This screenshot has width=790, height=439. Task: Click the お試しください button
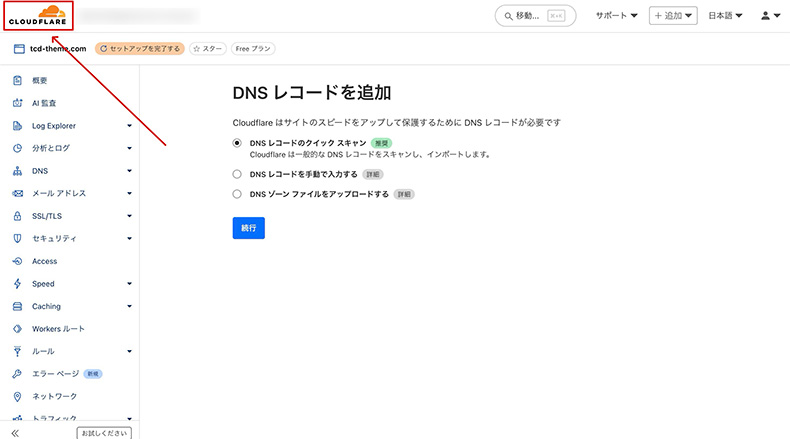[x=104, y=433]
